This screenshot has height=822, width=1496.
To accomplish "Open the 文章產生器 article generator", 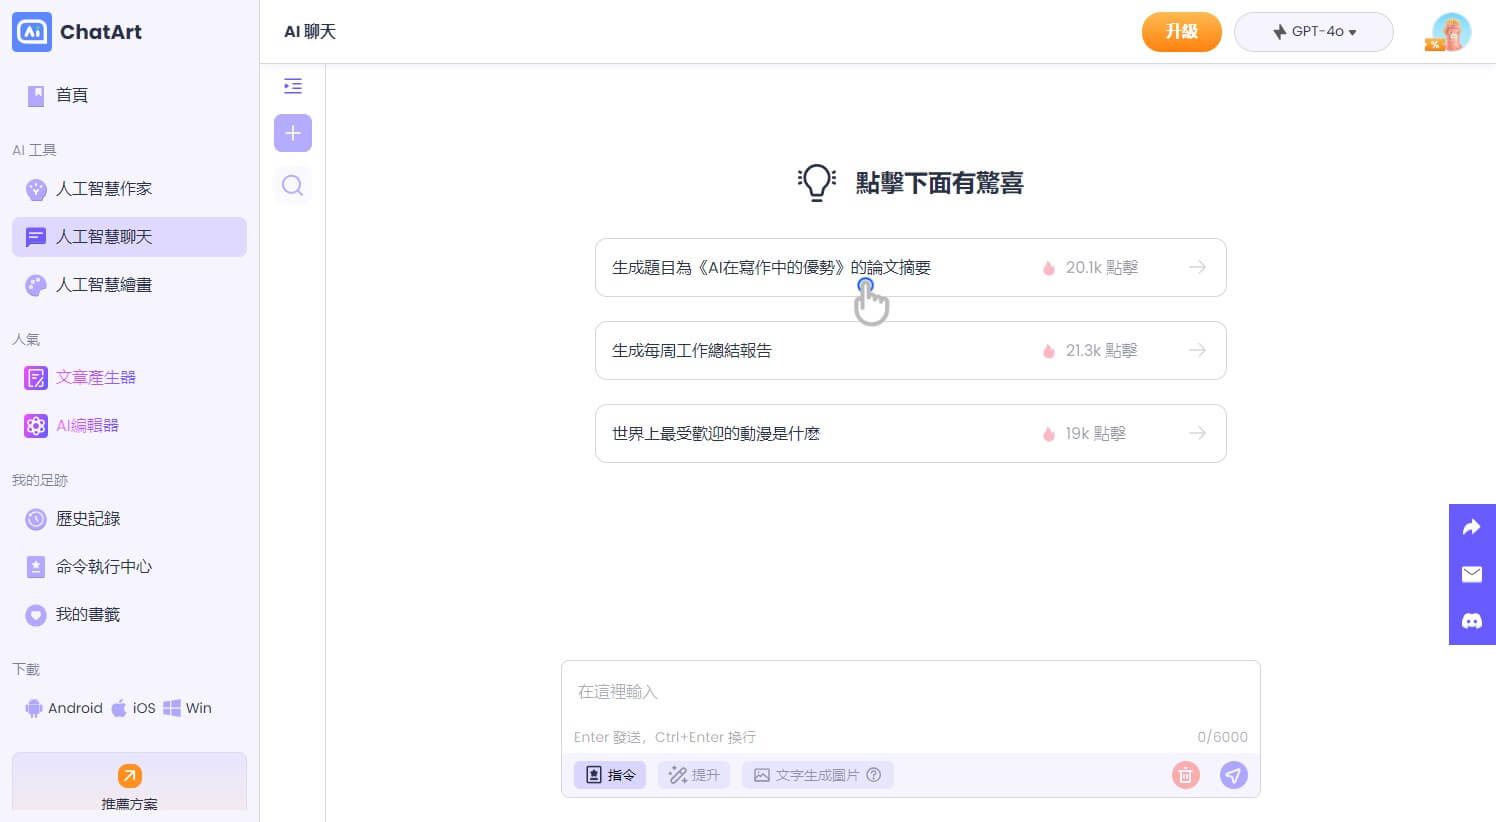I will (x=80, y=377).
